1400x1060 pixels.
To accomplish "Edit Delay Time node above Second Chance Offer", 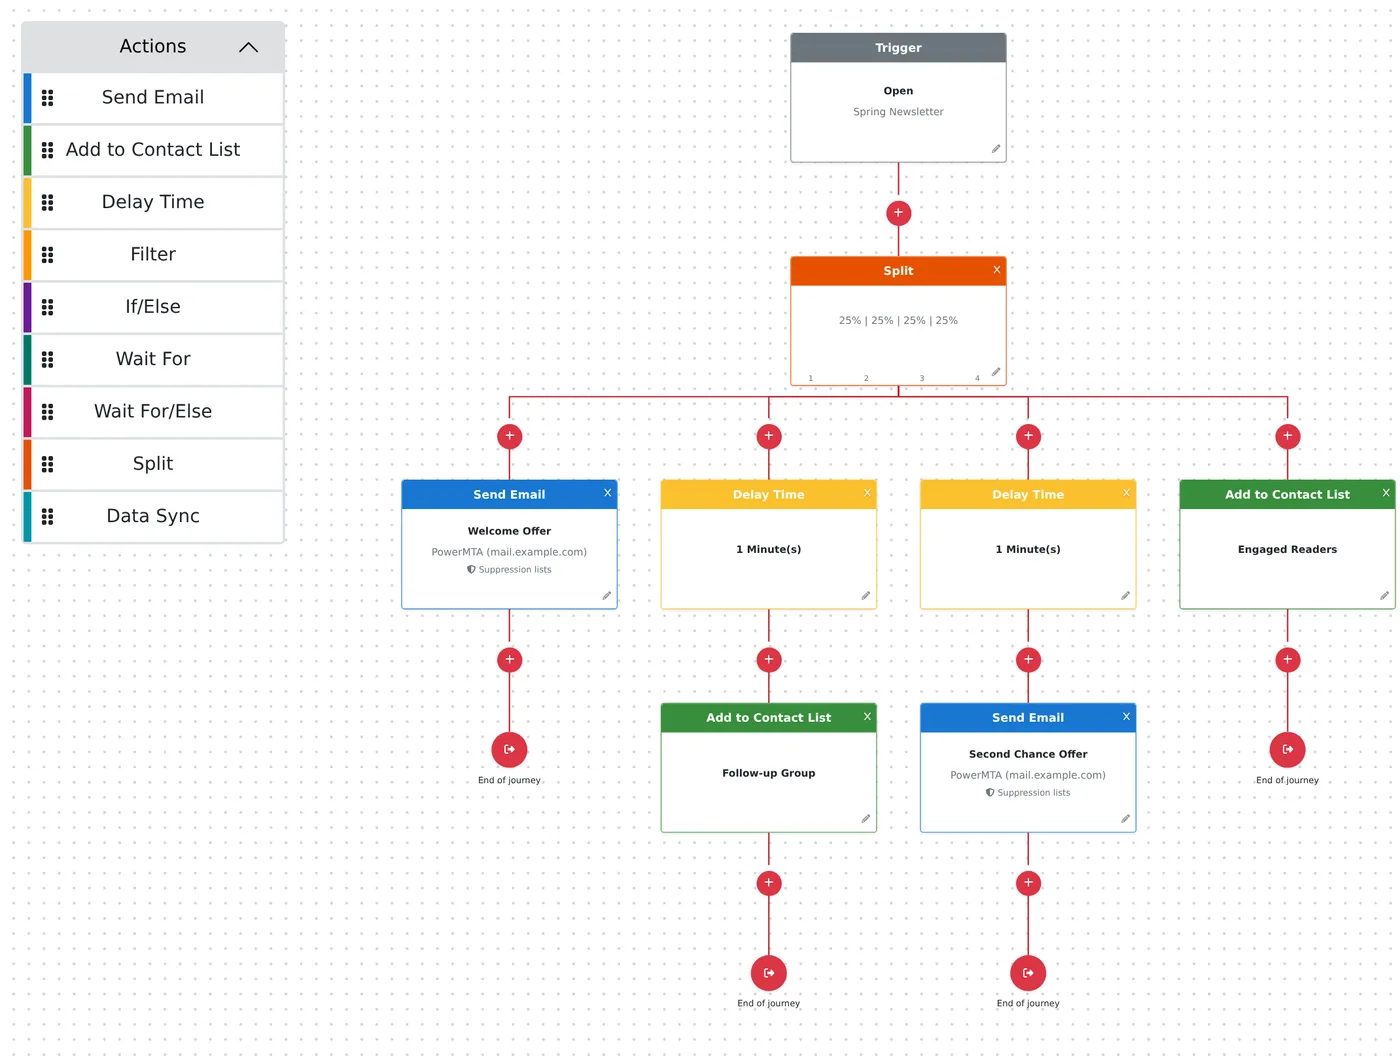I will click(1125, 596).
